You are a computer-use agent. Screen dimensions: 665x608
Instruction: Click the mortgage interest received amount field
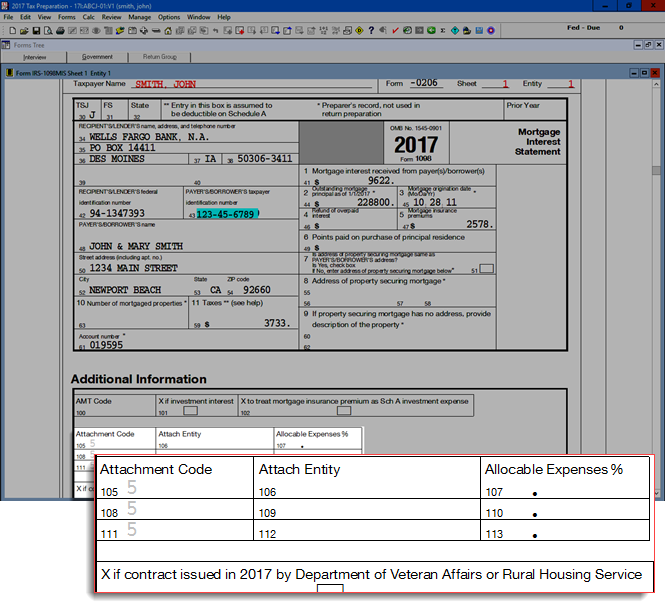point(365,181)
